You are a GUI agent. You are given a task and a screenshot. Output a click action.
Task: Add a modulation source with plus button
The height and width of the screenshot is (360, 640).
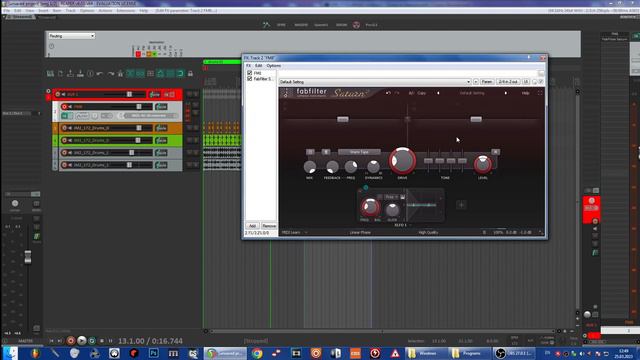(461, 205)
